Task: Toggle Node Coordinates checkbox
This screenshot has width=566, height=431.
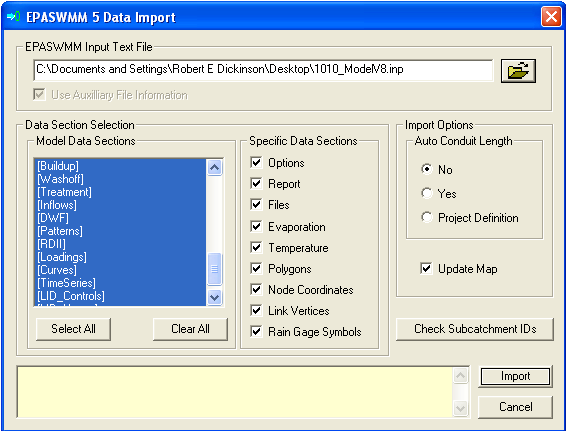Action: 256,289
